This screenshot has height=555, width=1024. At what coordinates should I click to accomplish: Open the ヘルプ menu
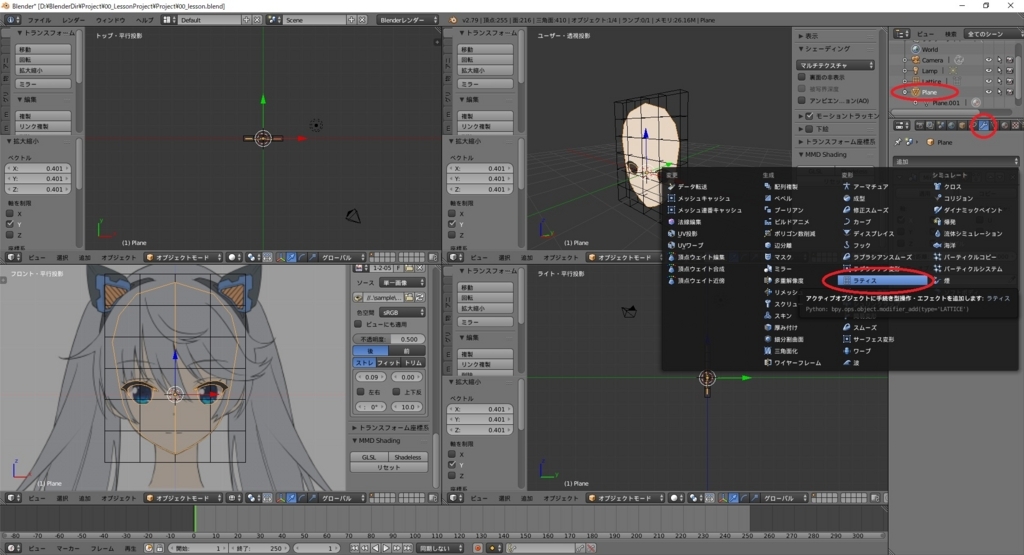pyautogui.click(x=144, y=20)
